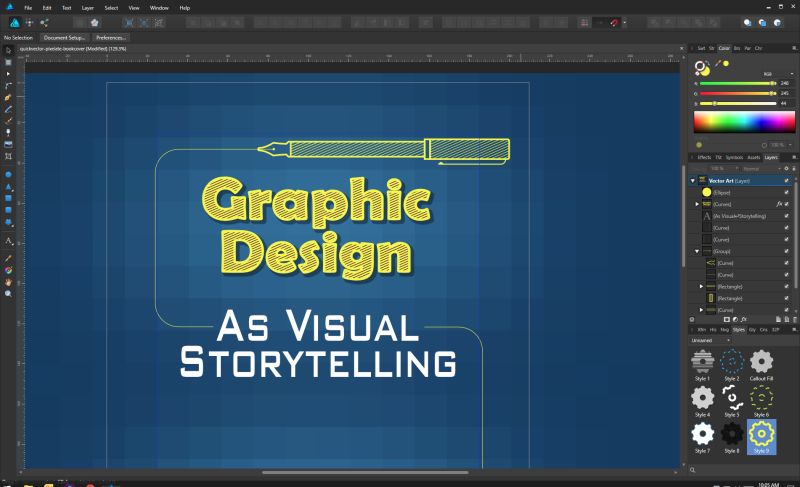Switch to the Symbols panel tab
This screenshot has height=487, width=800.
tap(734, 157)
